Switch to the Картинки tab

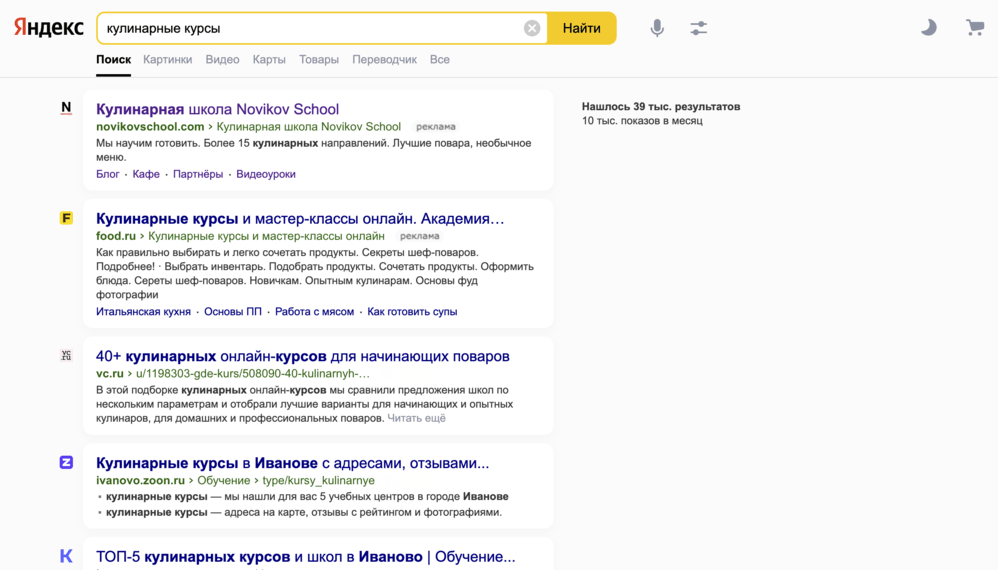pyautogui.click(x=167, y=60)
